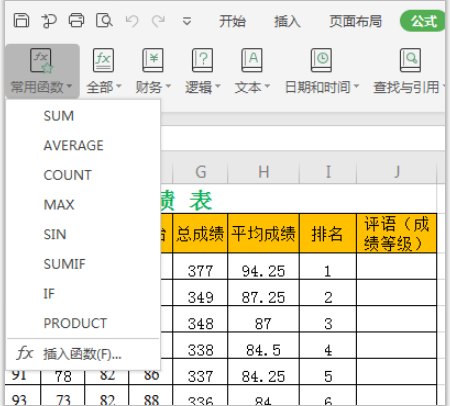Select the cell with average 84.5

(x=264, y=345)
